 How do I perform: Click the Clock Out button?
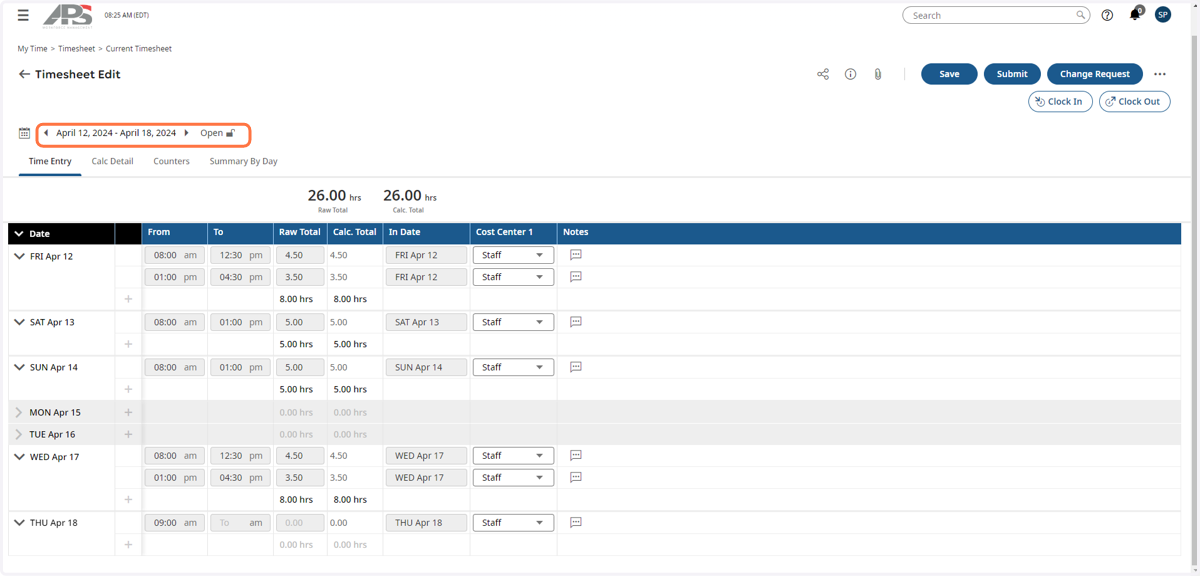tap(1134, 101)
